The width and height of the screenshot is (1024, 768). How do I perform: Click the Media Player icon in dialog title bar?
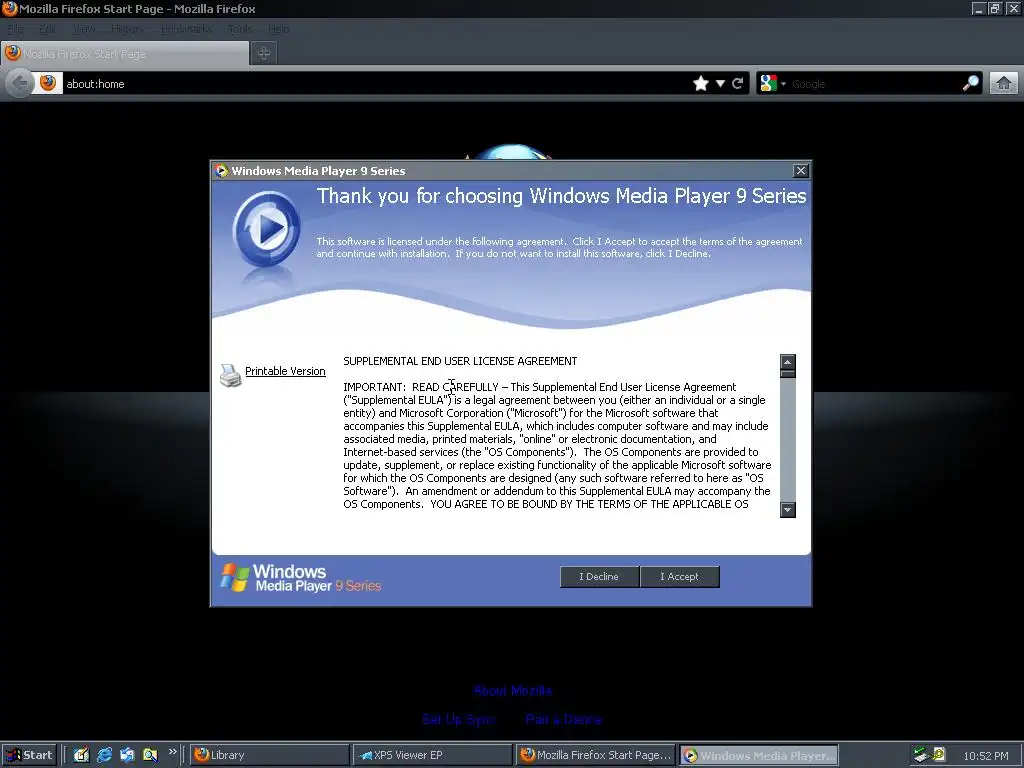(221, 170)
